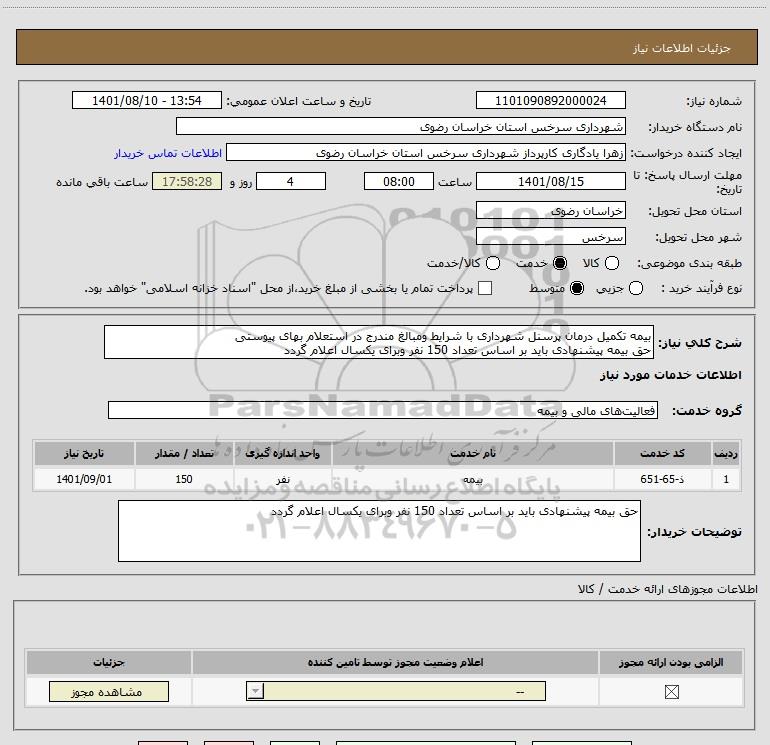
Task: Select the کالا radio button
Action: (611, 263)
